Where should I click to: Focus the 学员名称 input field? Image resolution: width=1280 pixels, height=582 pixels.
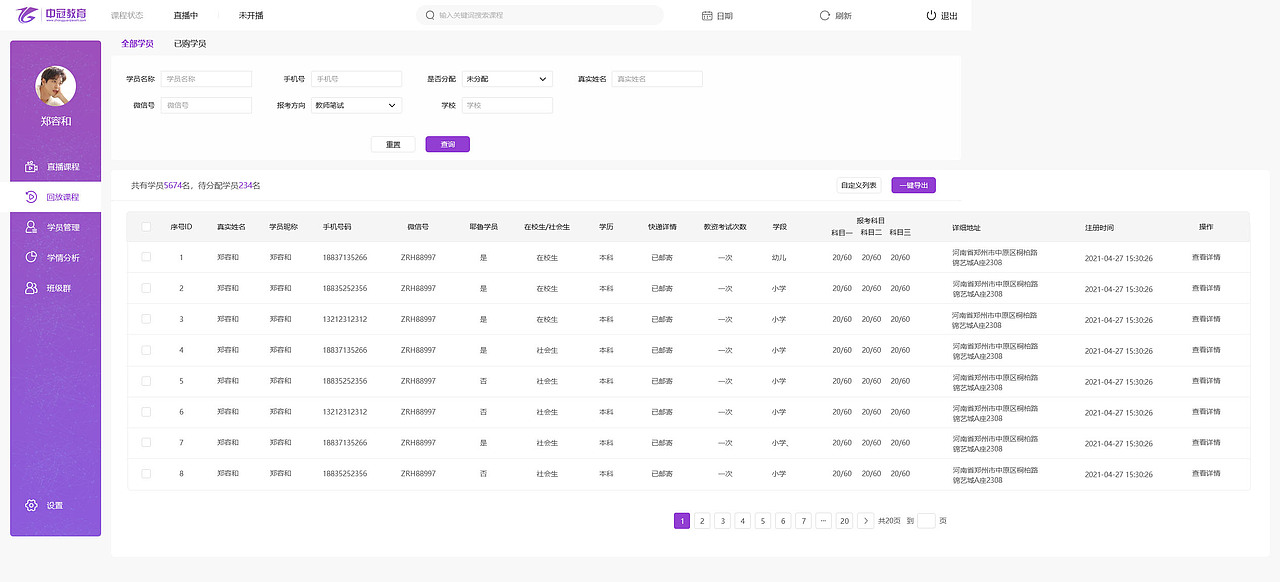click(x=206, y=79)
